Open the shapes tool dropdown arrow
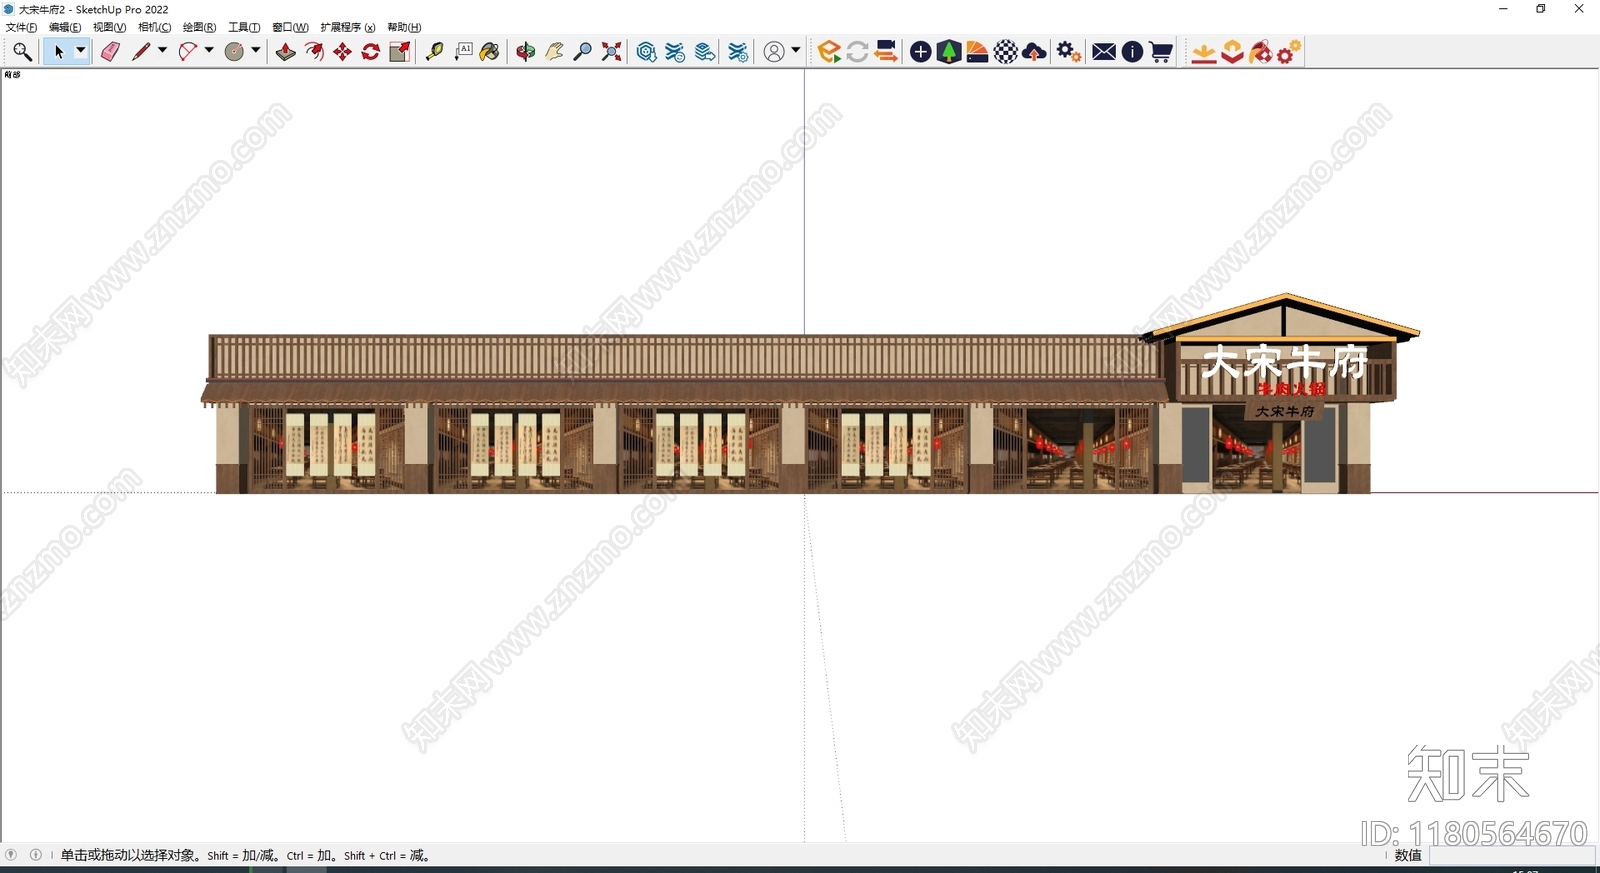This screenshot has width=1600, height=873. pyautogui.click(x=256, y=51)
